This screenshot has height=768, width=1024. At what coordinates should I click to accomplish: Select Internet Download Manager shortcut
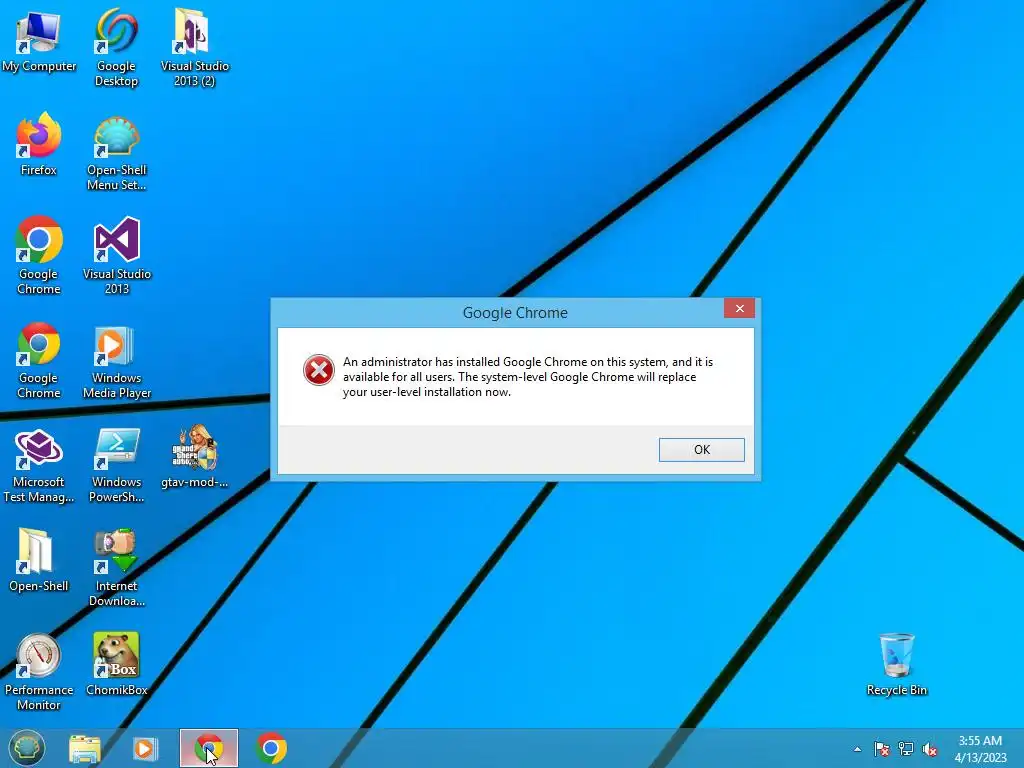pyautogui.click(x=116, y=568)
